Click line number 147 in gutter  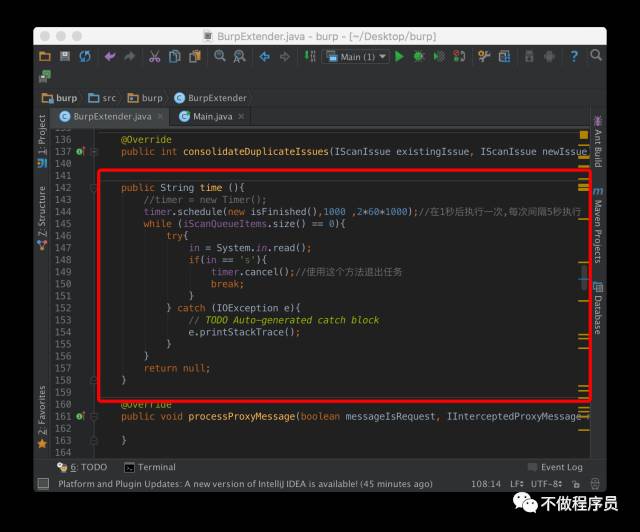tap(63, 248)
